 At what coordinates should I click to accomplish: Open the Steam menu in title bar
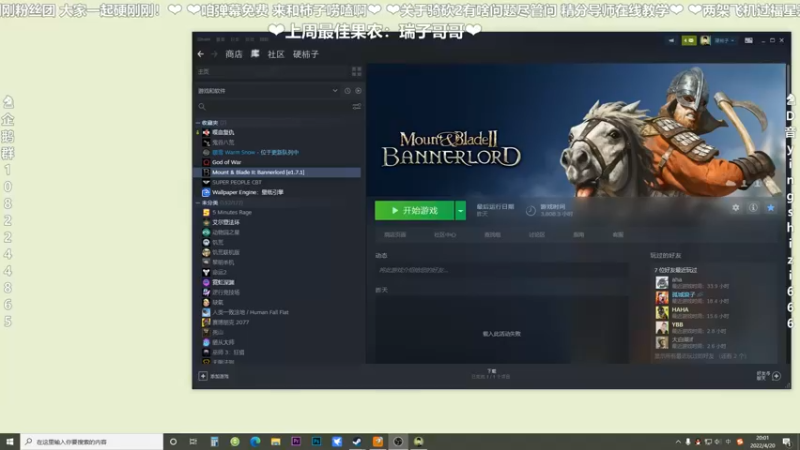pos(204,39)
